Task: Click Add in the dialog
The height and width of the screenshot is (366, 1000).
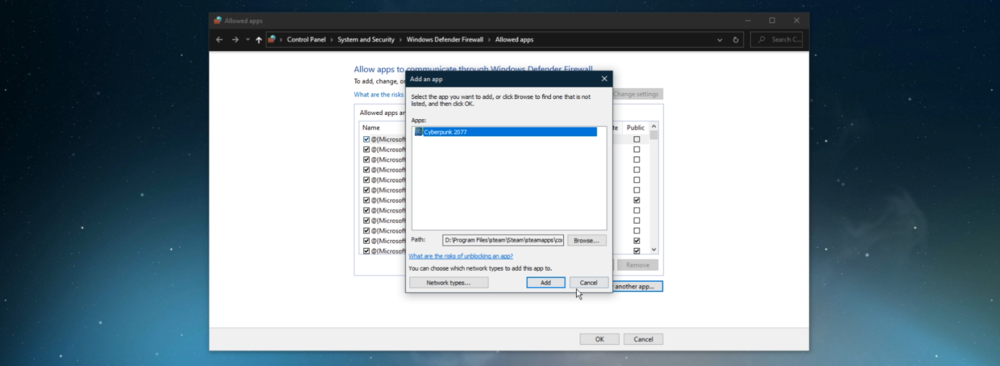Action: pyautogui.click(x=545, y=282)
